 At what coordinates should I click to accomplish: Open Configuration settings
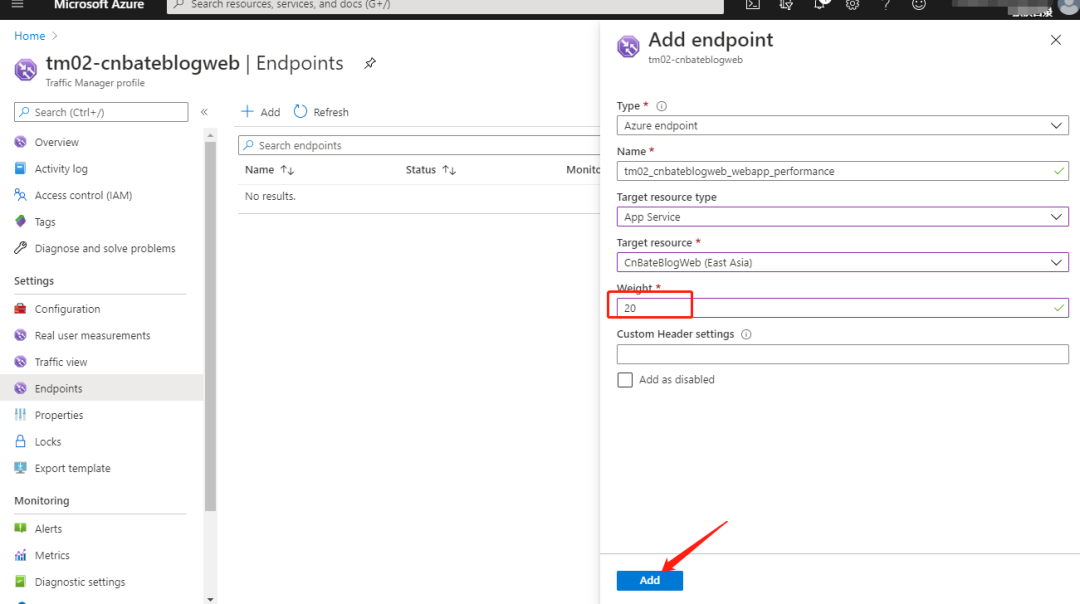[67, 309]
